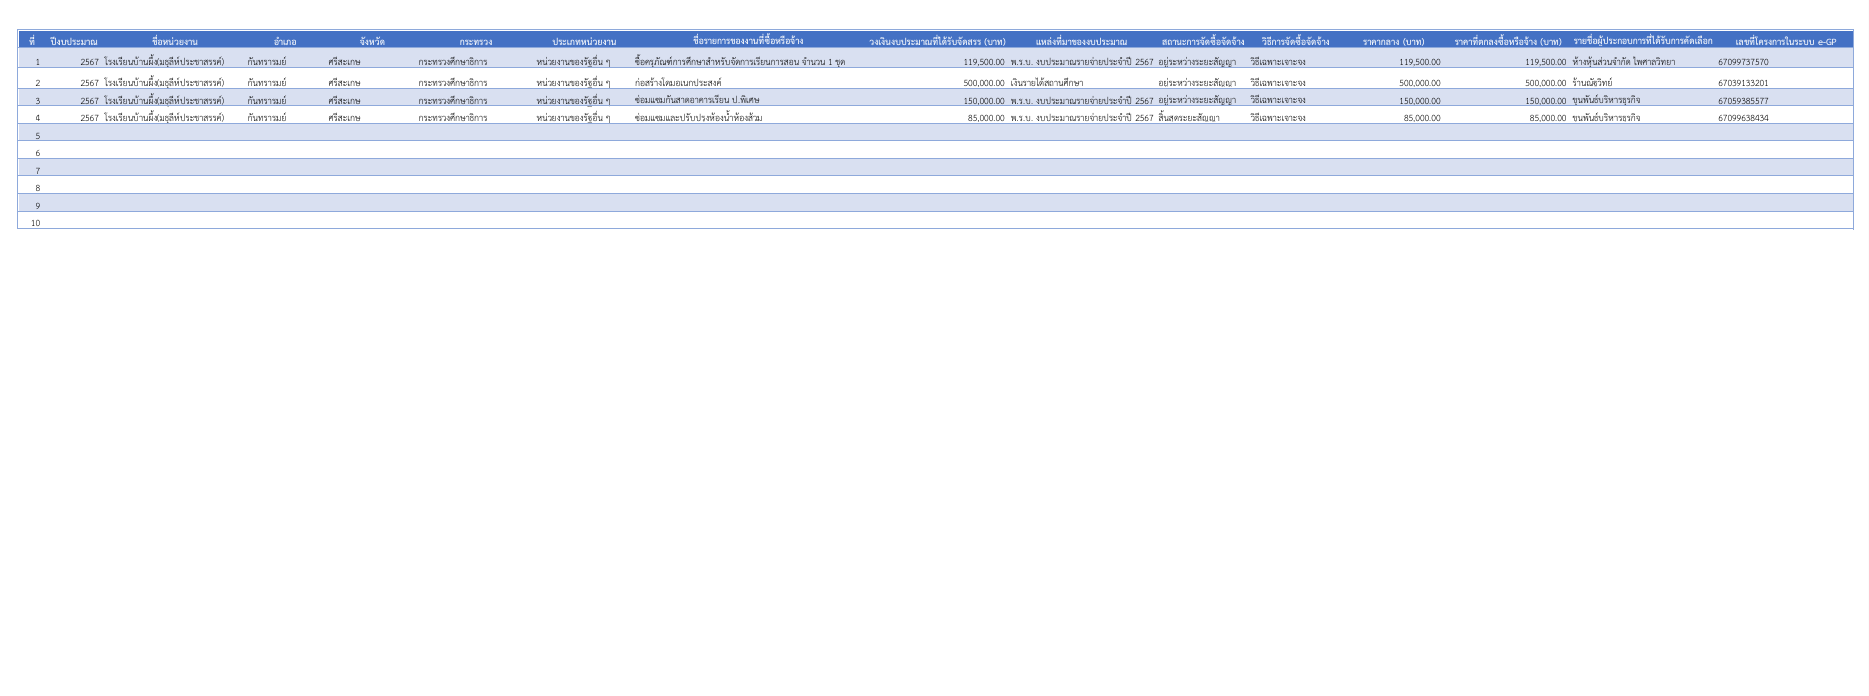This screenshot has width=1869, height=696.
Task: Click the 'ชื่อรายการของงานที่ซื้อหรือจ้าง' header
Action: (x=747, y=41)
